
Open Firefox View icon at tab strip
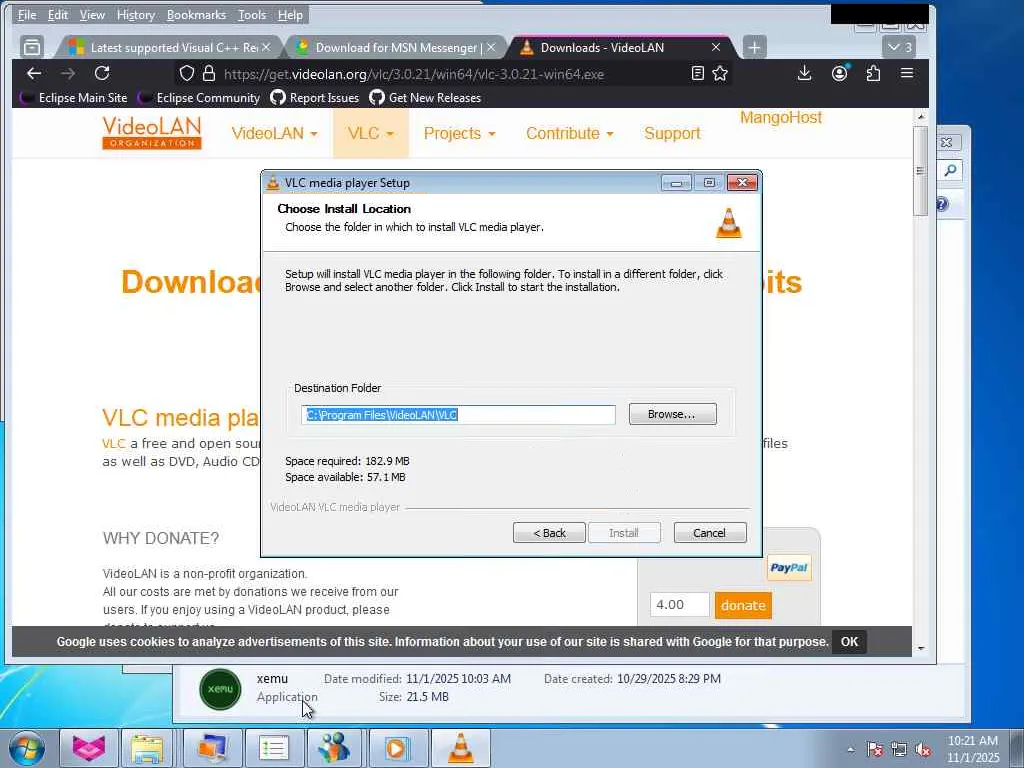[32, 47]
